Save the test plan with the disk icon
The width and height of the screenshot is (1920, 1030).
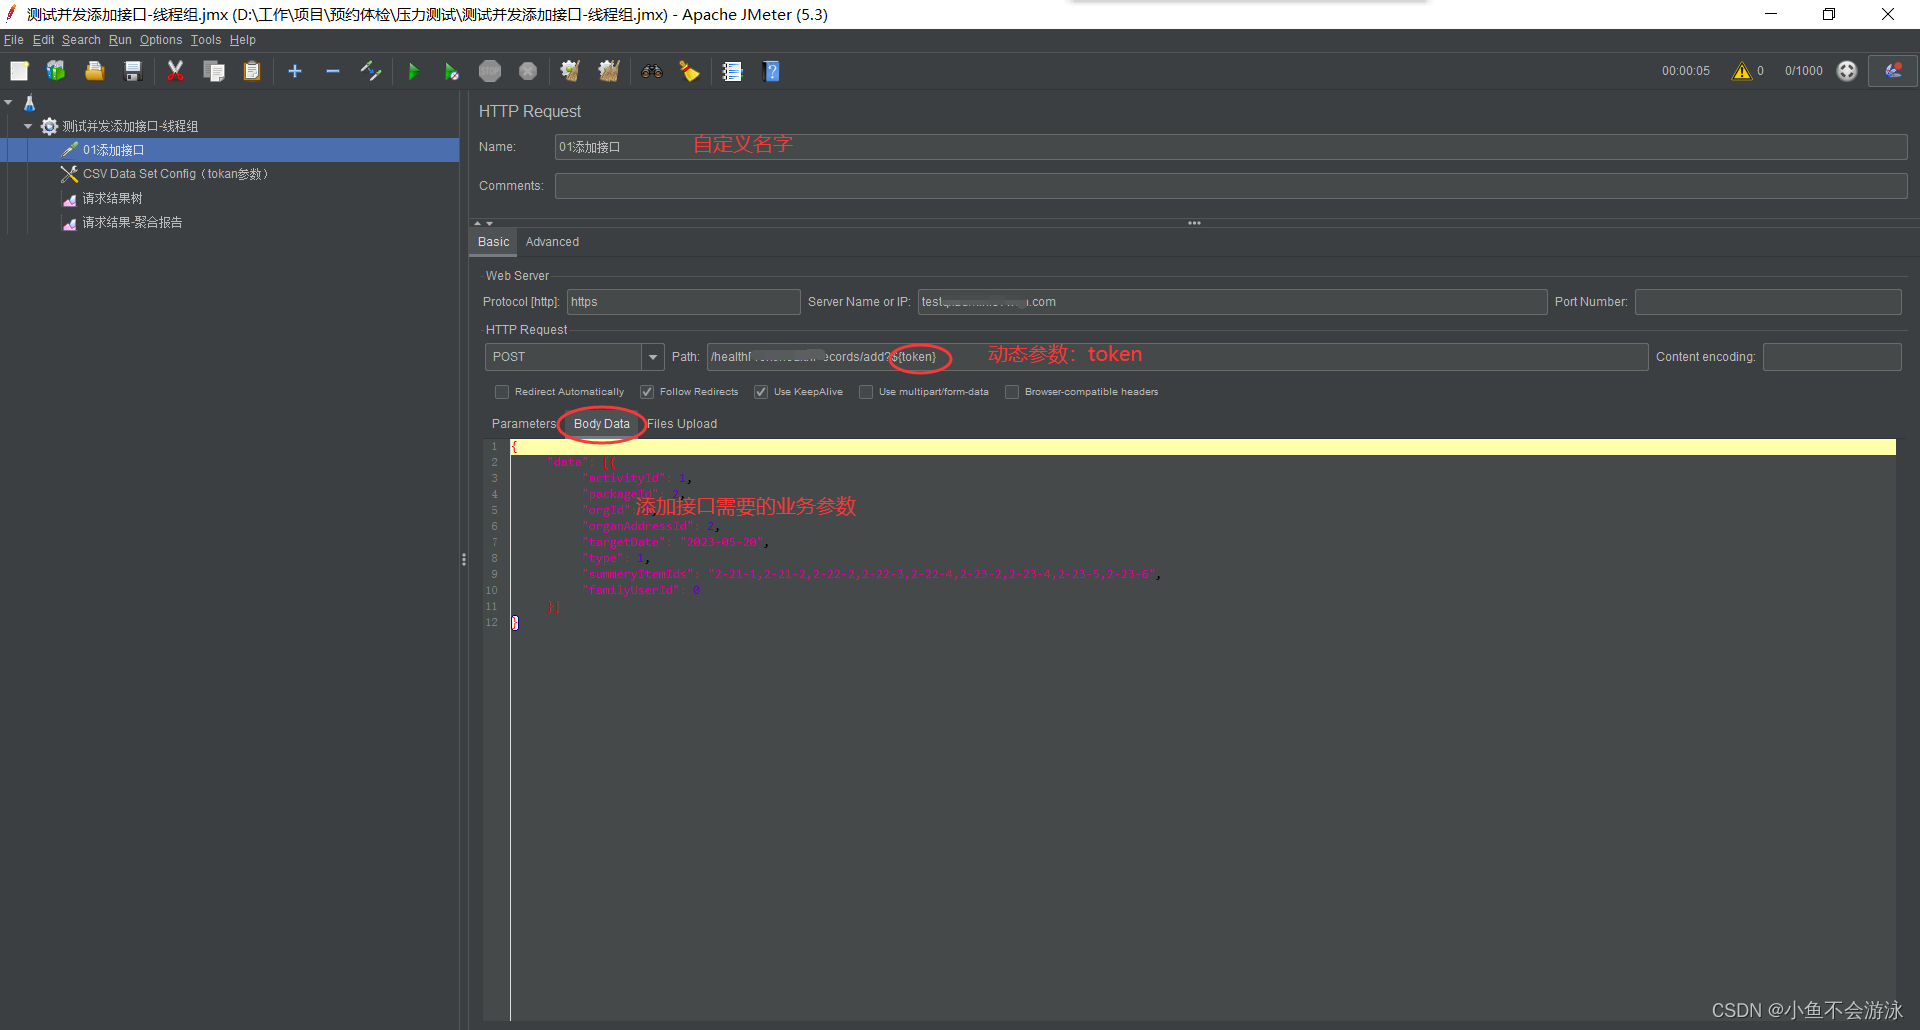tap(133, 71)
